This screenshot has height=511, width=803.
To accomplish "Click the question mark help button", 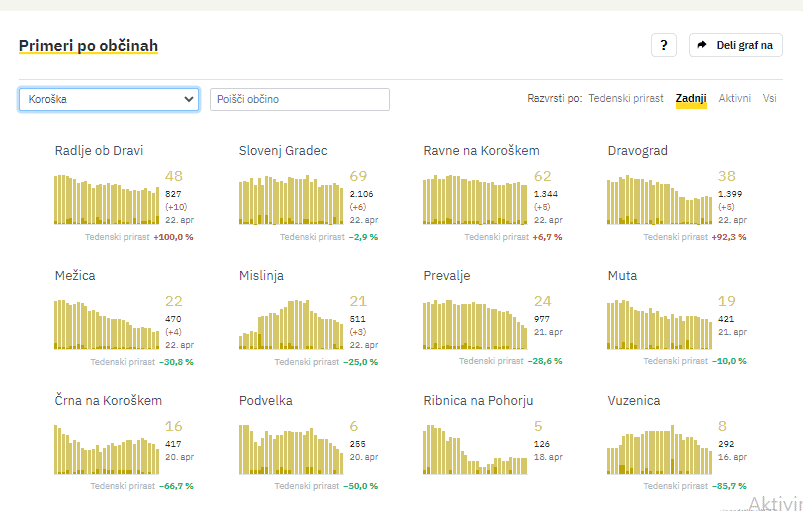I will (x=664, y=45).
